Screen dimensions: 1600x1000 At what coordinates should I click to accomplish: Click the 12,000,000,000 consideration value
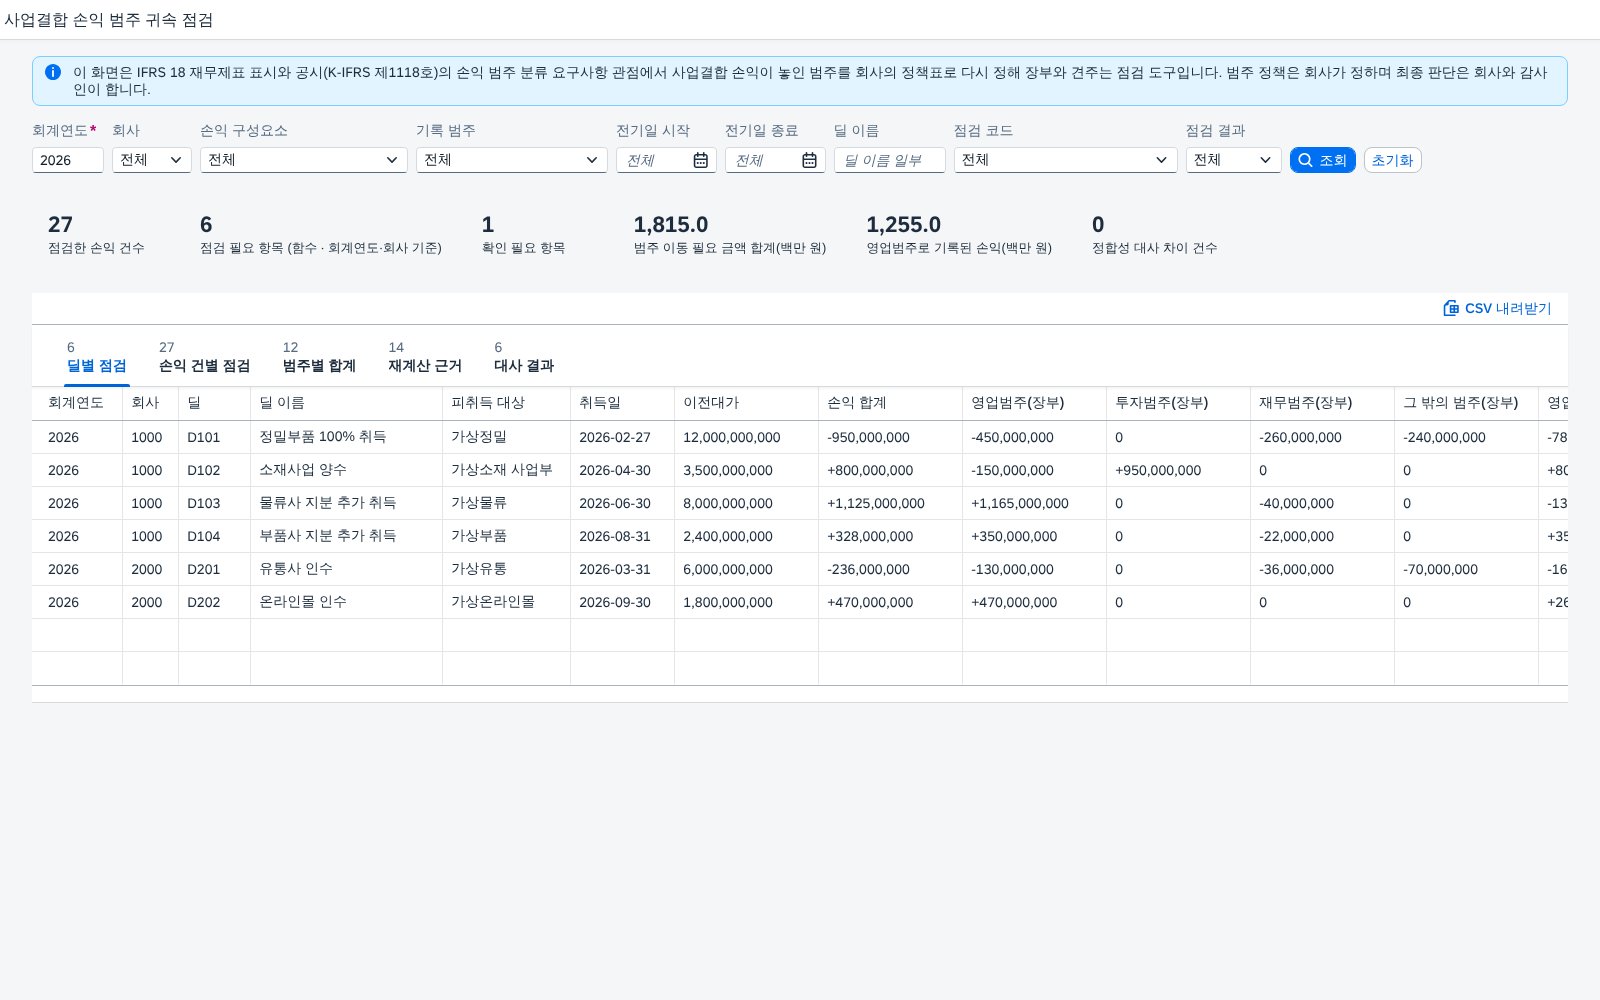731,438
